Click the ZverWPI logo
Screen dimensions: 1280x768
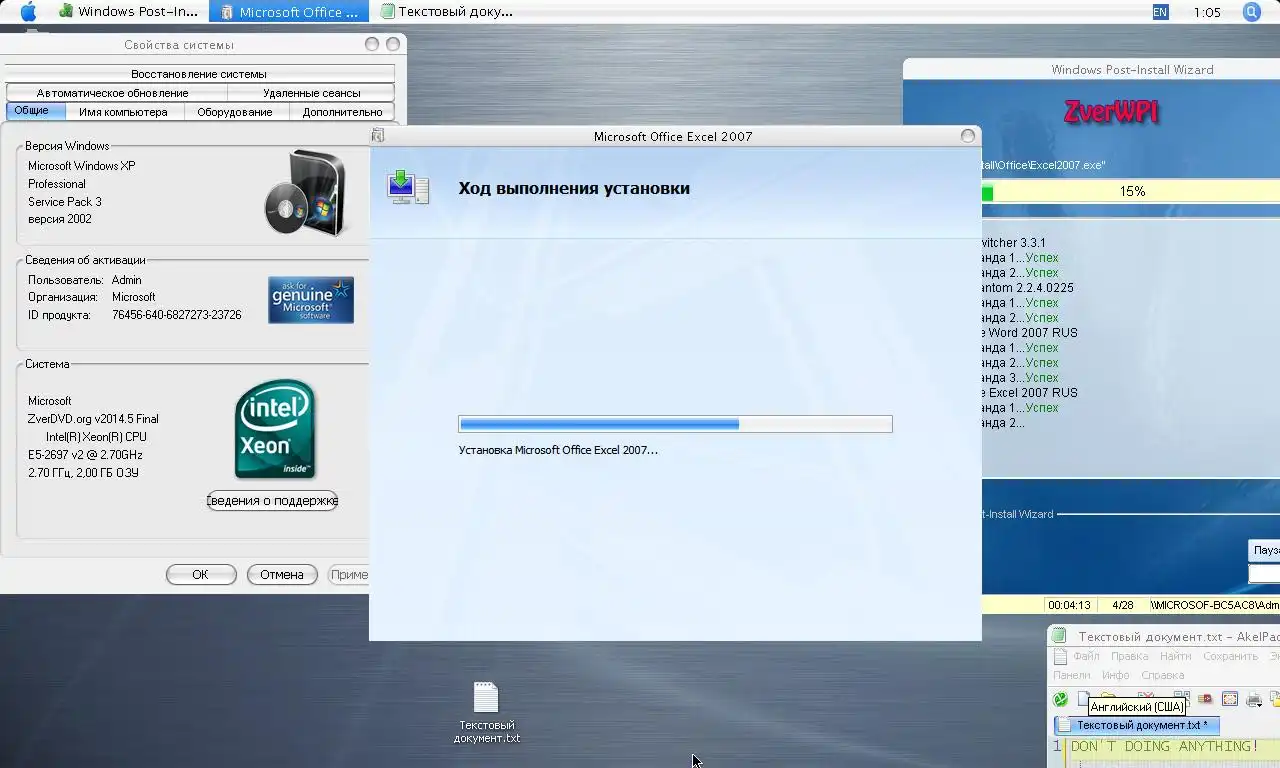tap(1111, 112)
